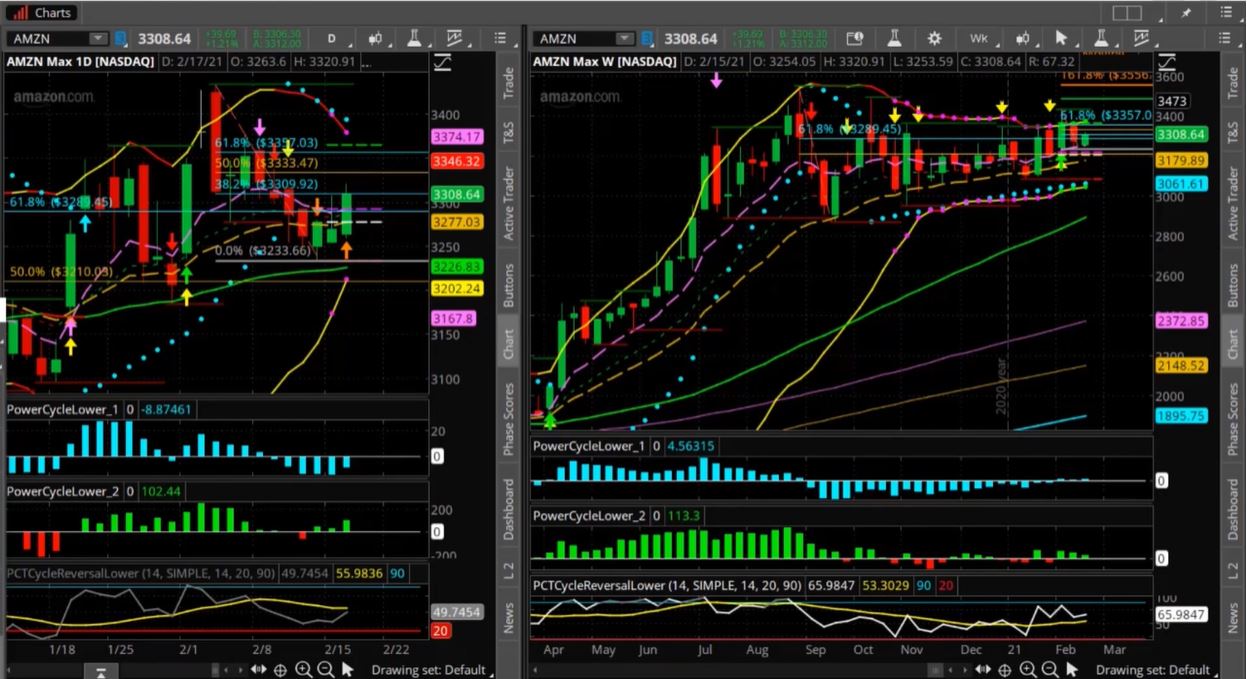The height and width of the screenshot is (679, 1247).
Task: Open the right chart's list menu icon
Action: click(x=1226, y=38)
